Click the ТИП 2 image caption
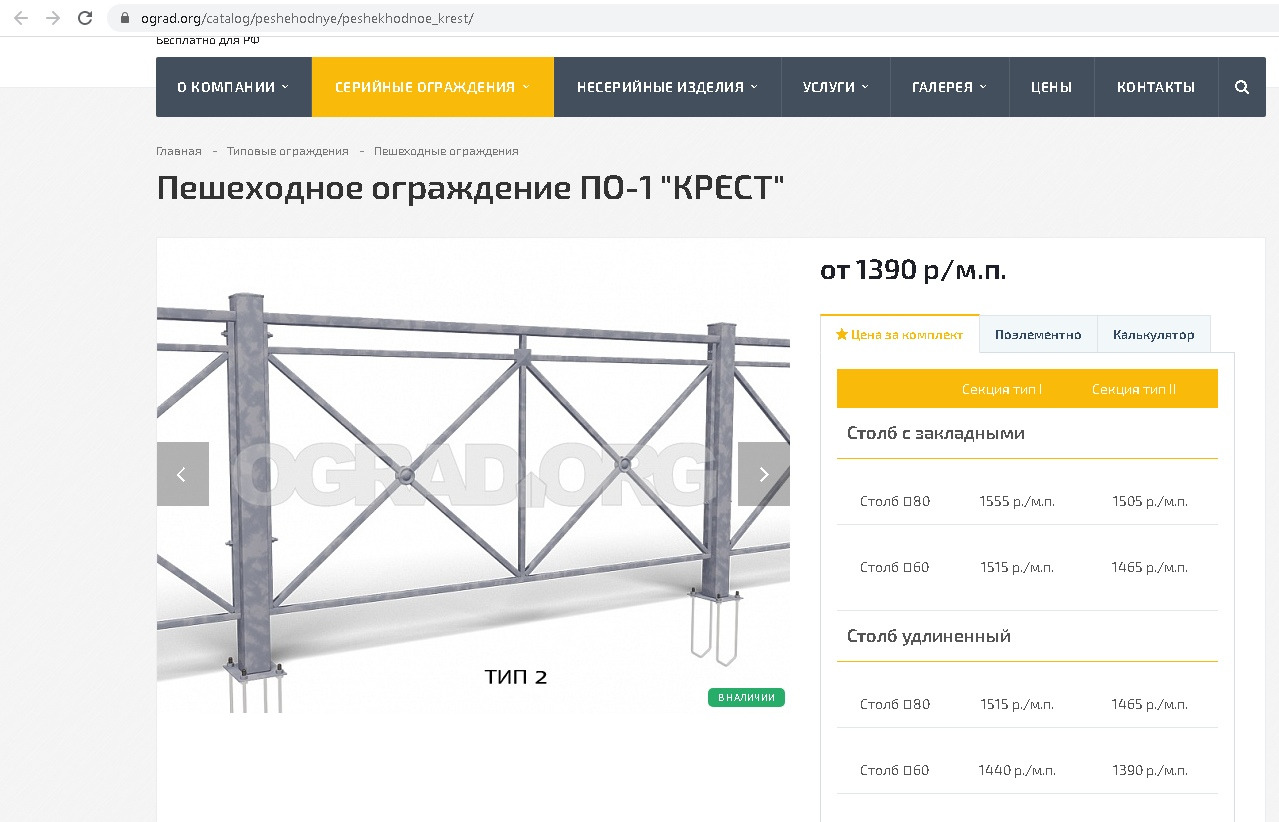 tap(516, 677)
